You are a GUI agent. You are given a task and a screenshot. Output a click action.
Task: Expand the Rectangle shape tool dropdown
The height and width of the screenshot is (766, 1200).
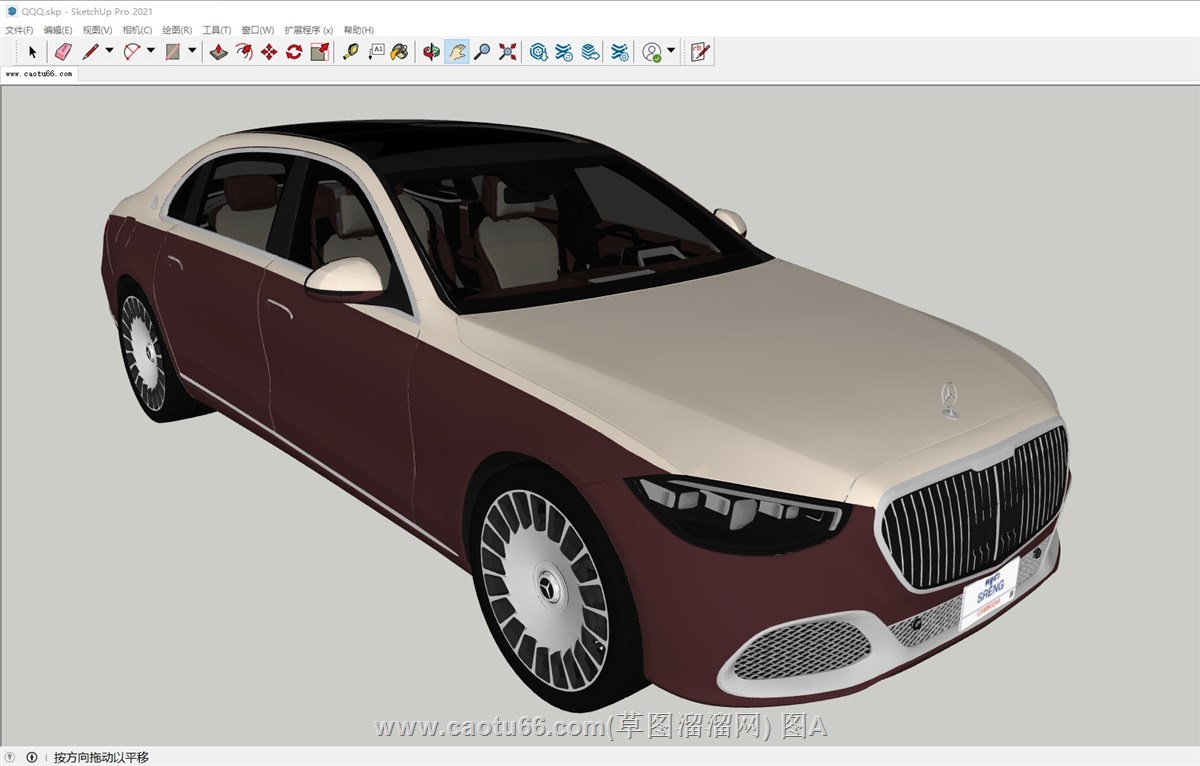(x=192, y=52)
